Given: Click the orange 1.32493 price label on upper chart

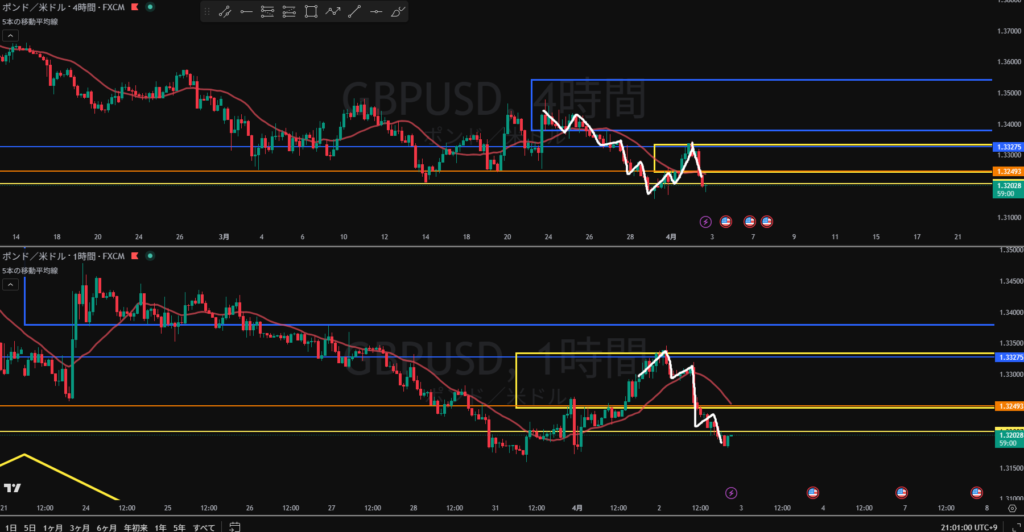Looking at the screenshot, I should [x=1008, y=171].
